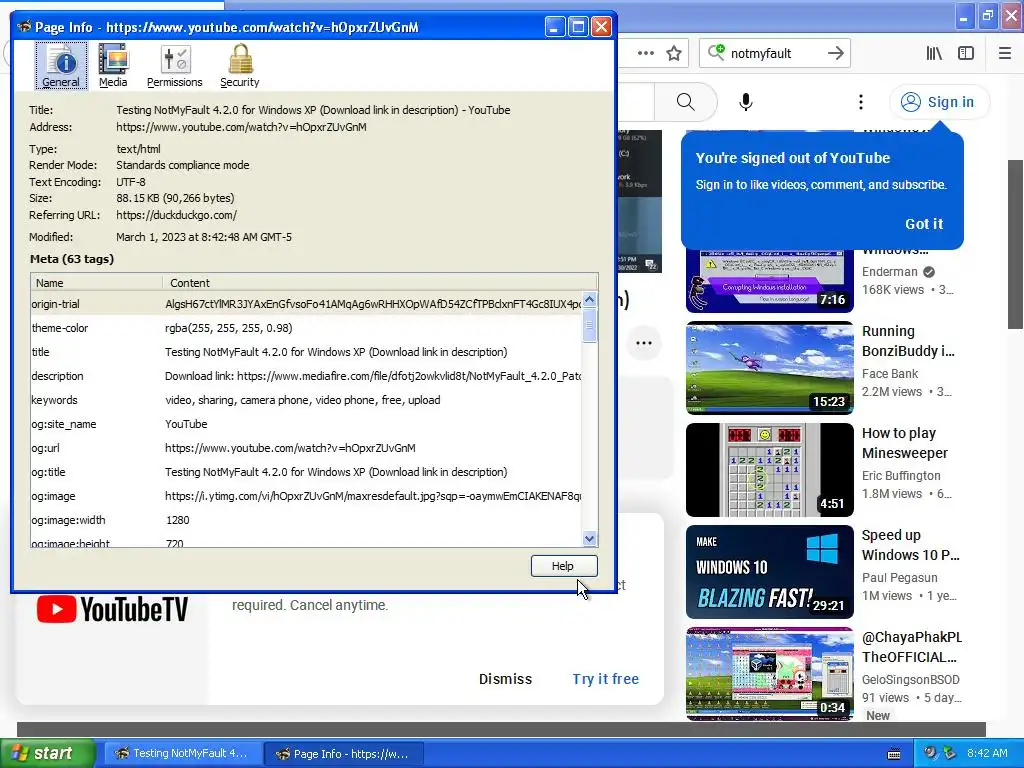
Task: Click the meta table Content column header
Action: pyautogui.click(x=379, y=283)
